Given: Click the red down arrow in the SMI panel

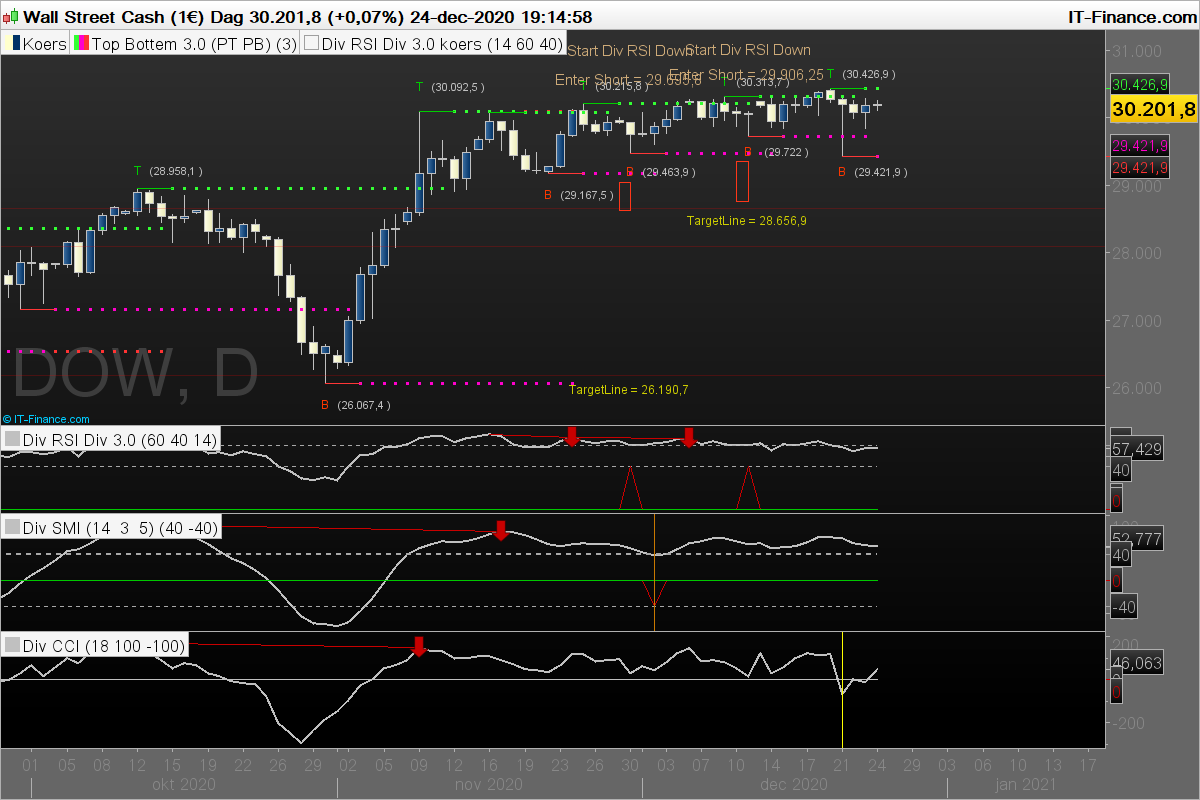Looking at the screenshot, I should coord(501,530).
